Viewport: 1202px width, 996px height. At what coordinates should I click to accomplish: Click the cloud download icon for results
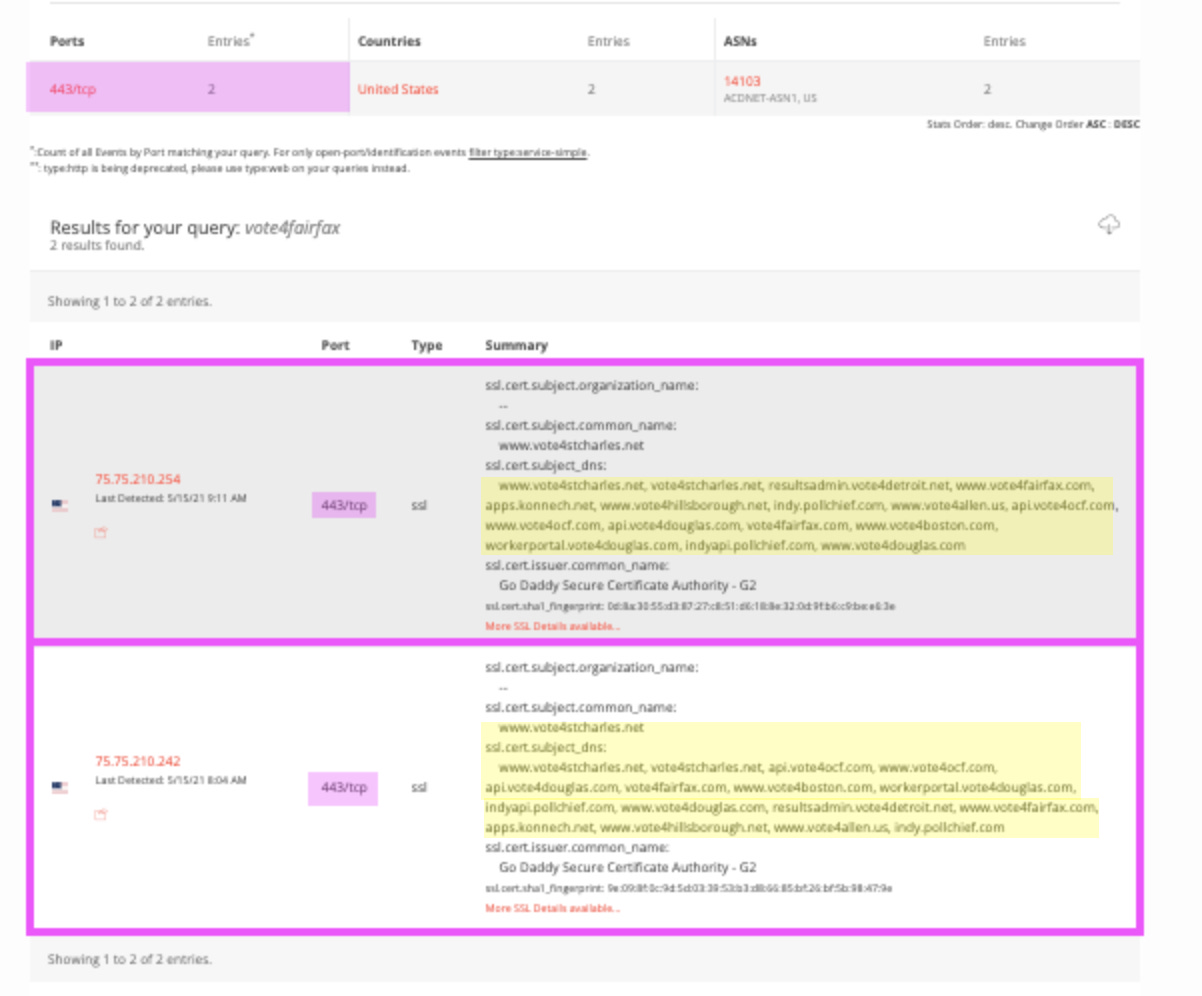click(1108, 224)
